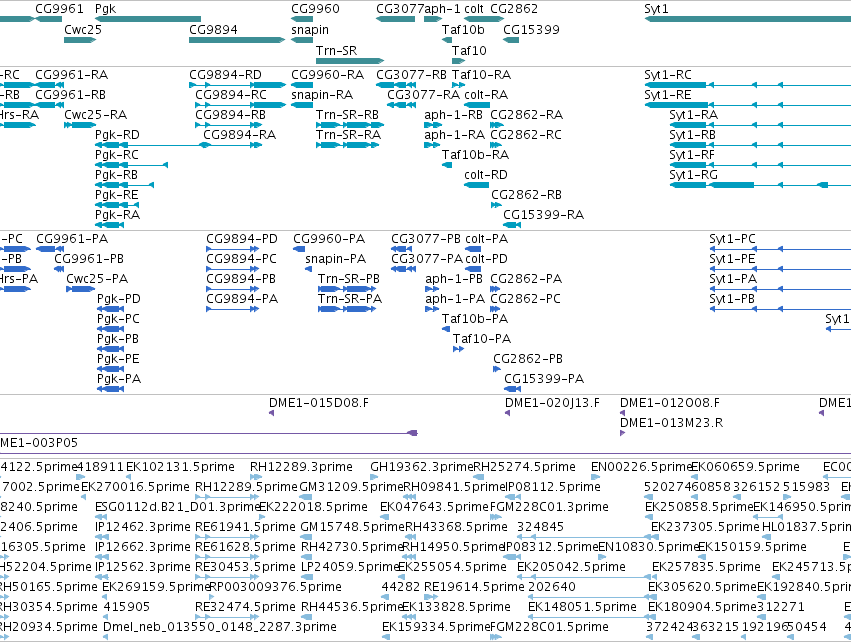Click the Trn-SR gene arrow glyph
The width and height of the screenshot is (851, 642).
(350, 61)
